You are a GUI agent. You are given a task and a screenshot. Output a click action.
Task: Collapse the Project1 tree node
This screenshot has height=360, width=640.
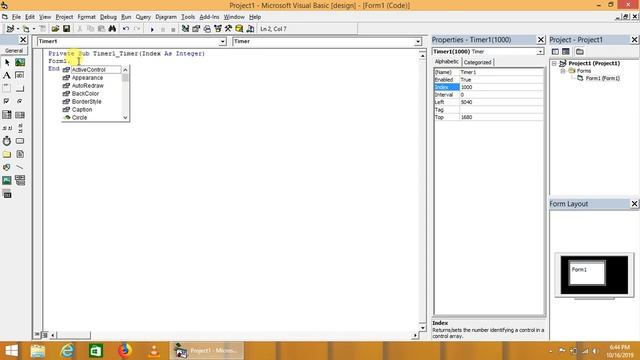tap(554, 64)
